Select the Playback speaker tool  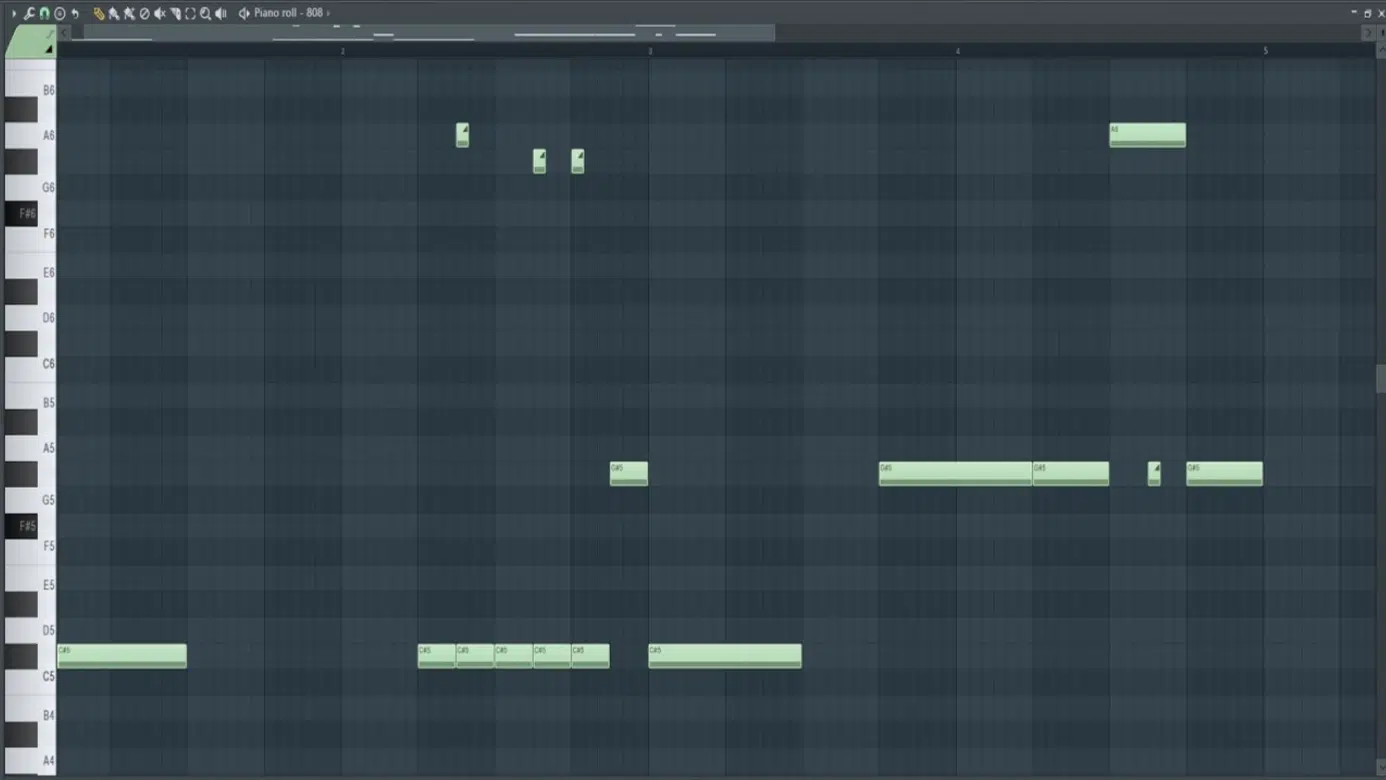point(221,13)
